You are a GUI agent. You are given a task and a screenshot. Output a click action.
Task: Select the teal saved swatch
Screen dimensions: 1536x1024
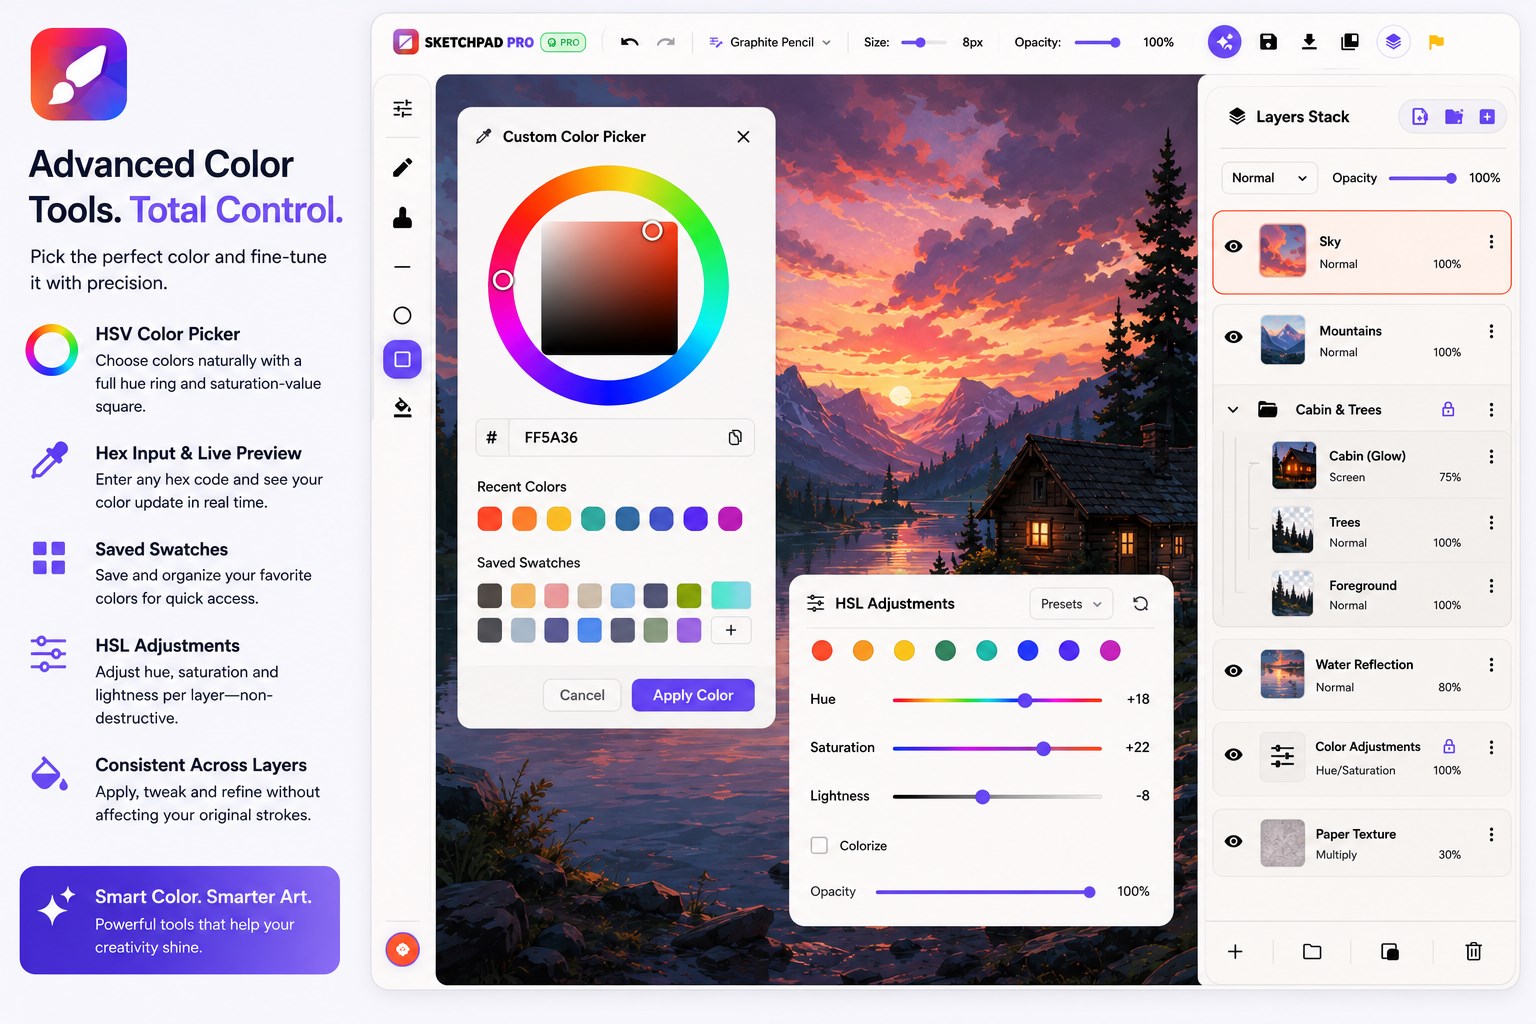[731, 595]
